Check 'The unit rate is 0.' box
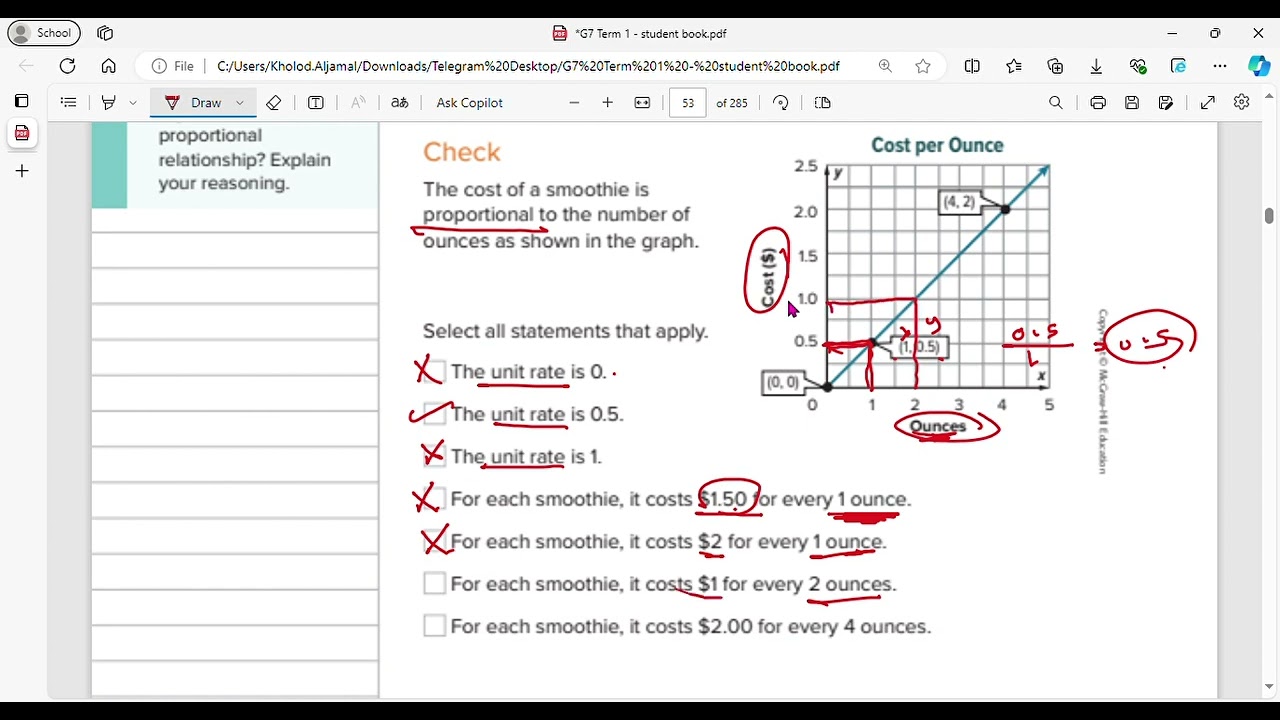This screenshot has height=720, width=1280. [433, 372]
